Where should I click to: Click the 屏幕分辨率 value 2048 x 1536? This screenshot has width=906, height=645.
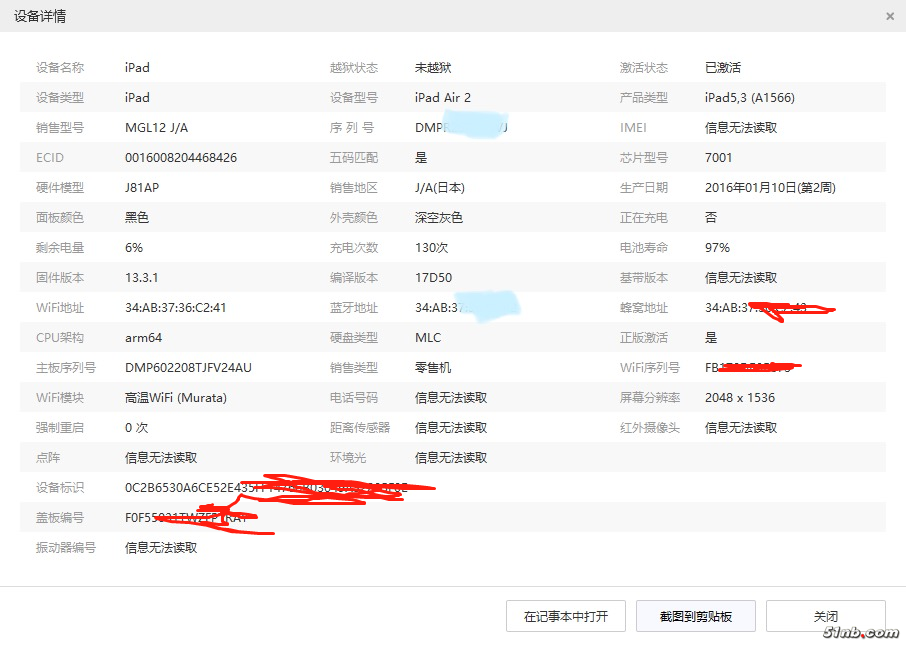pyautogui.click(x=740, y=398)
